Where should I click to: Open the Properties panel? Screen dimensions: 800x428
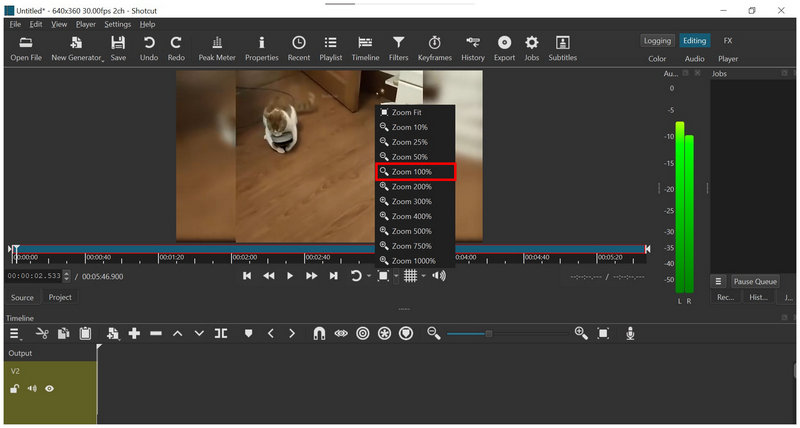pyautogui.click(x=262, y=49)
